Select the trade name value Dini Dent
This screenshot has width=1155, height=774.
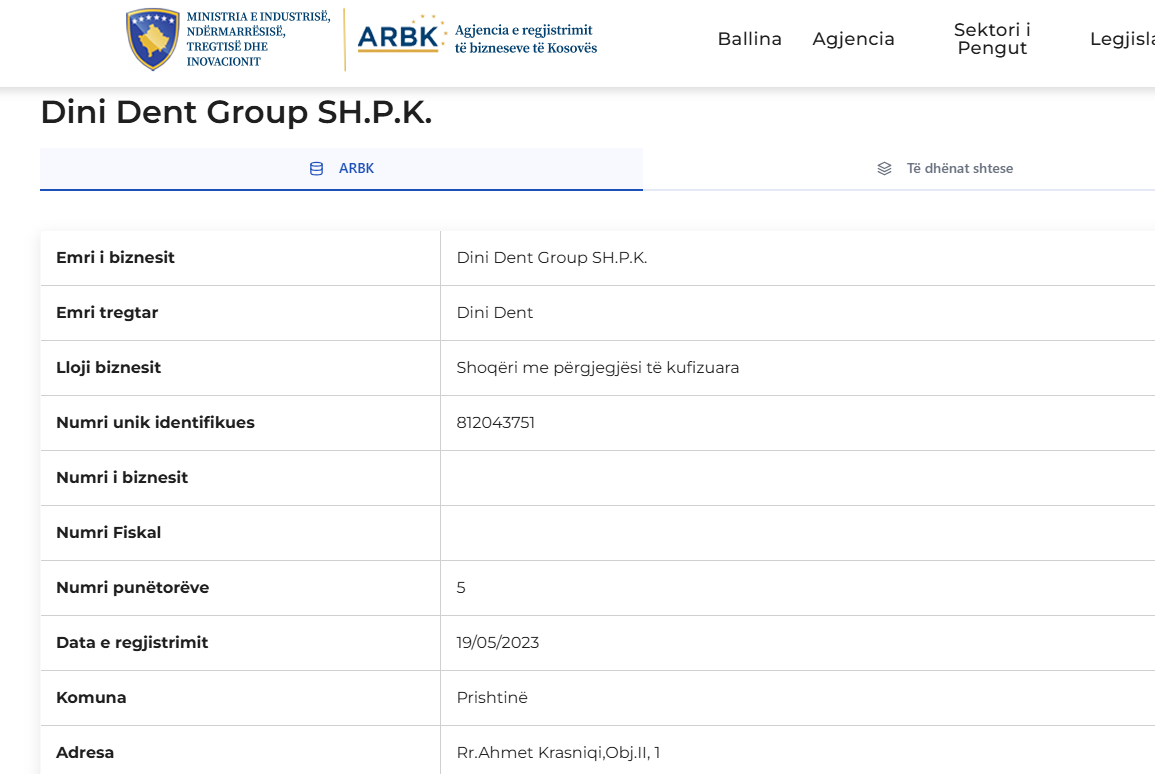(x=494, y=313)
